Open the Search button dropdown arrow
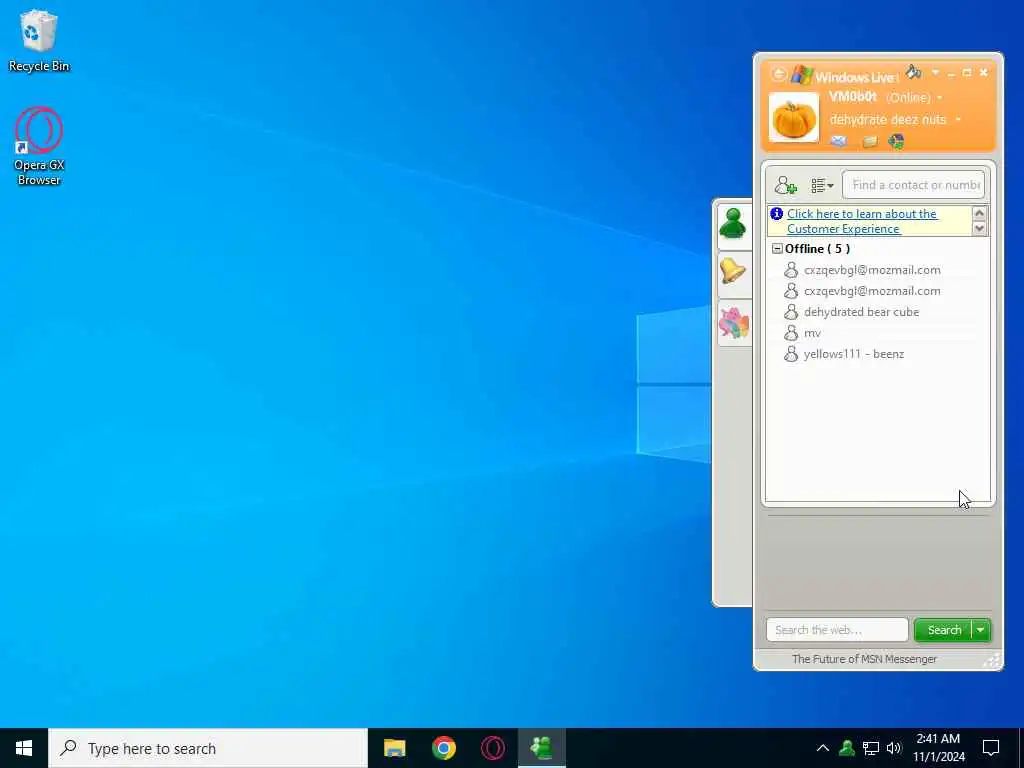The width and height of the screenshot is (1024, 768). pyautogui.click(x=981, y=630)
